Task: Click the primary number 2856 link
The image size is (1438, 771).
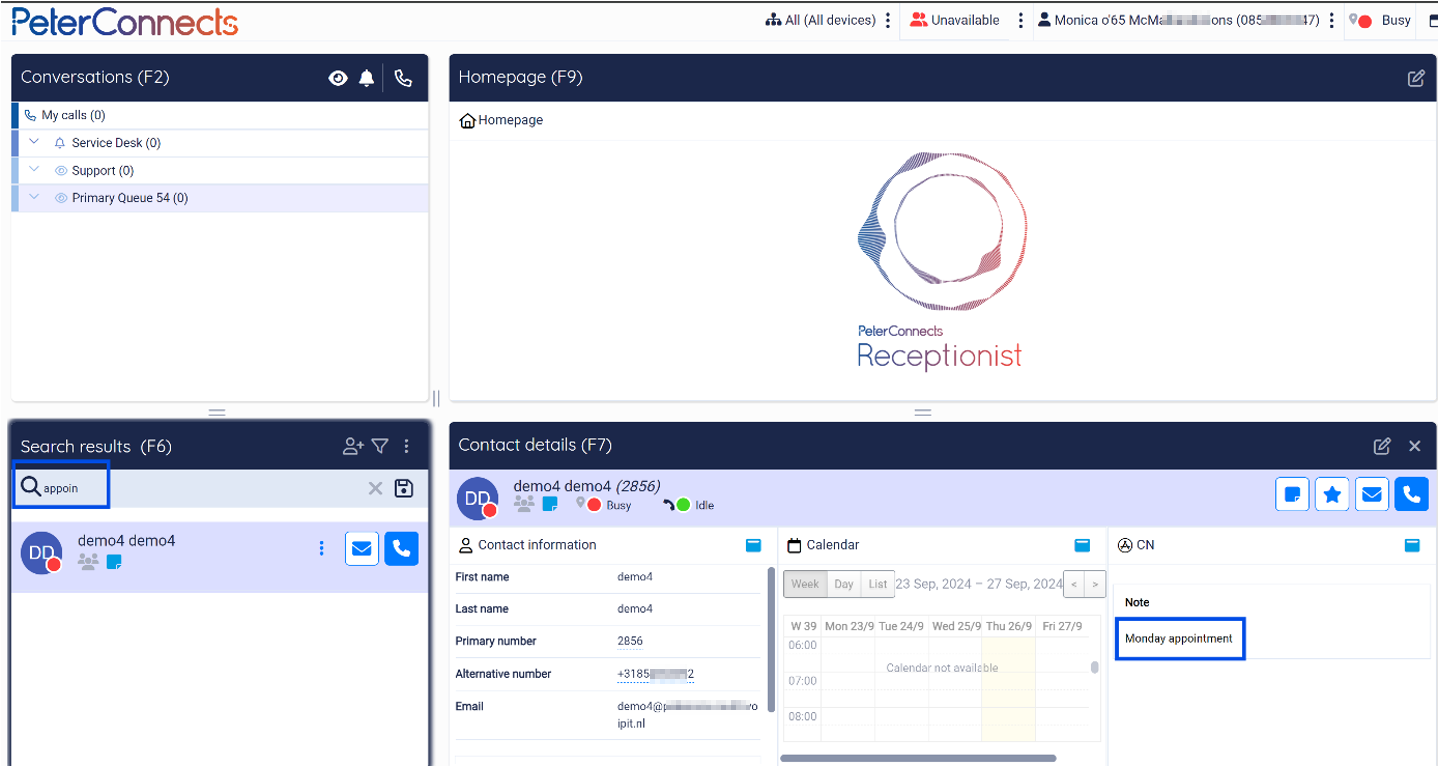Action: (630, 641)
